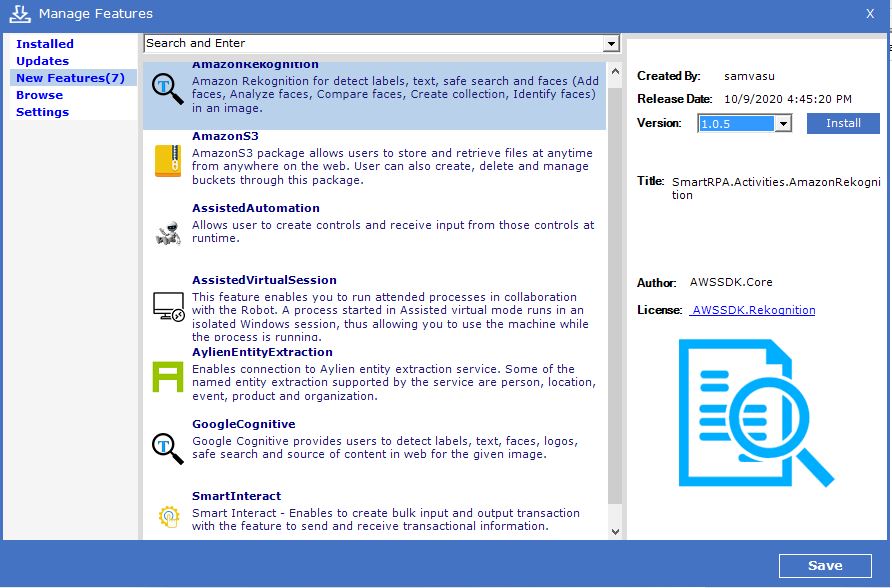Click the SmartInteract gear icon
892x588 pixels.
(x=167, y=517)
